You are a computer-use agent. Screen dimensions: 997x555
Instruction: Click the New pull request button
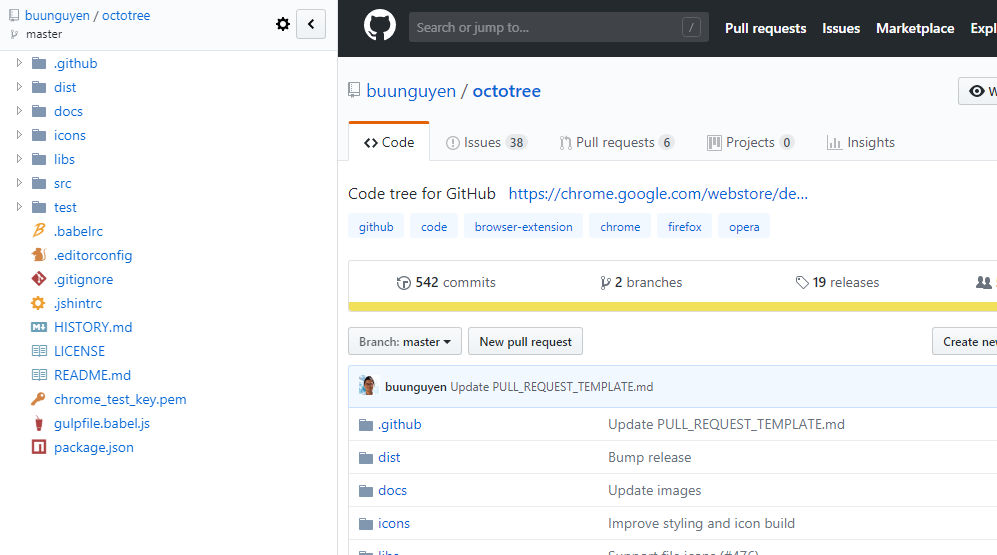coord(525,341)
